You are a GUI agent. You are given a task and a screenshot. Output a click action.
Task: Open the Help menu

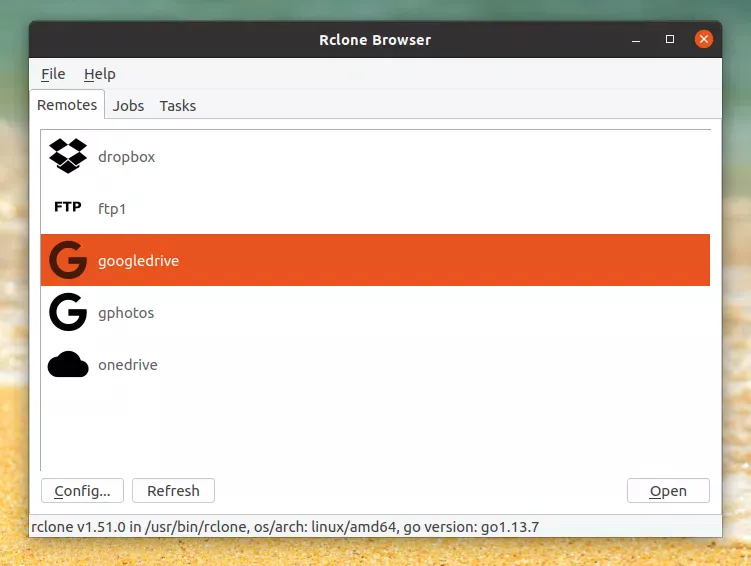(x=100, y=74)
